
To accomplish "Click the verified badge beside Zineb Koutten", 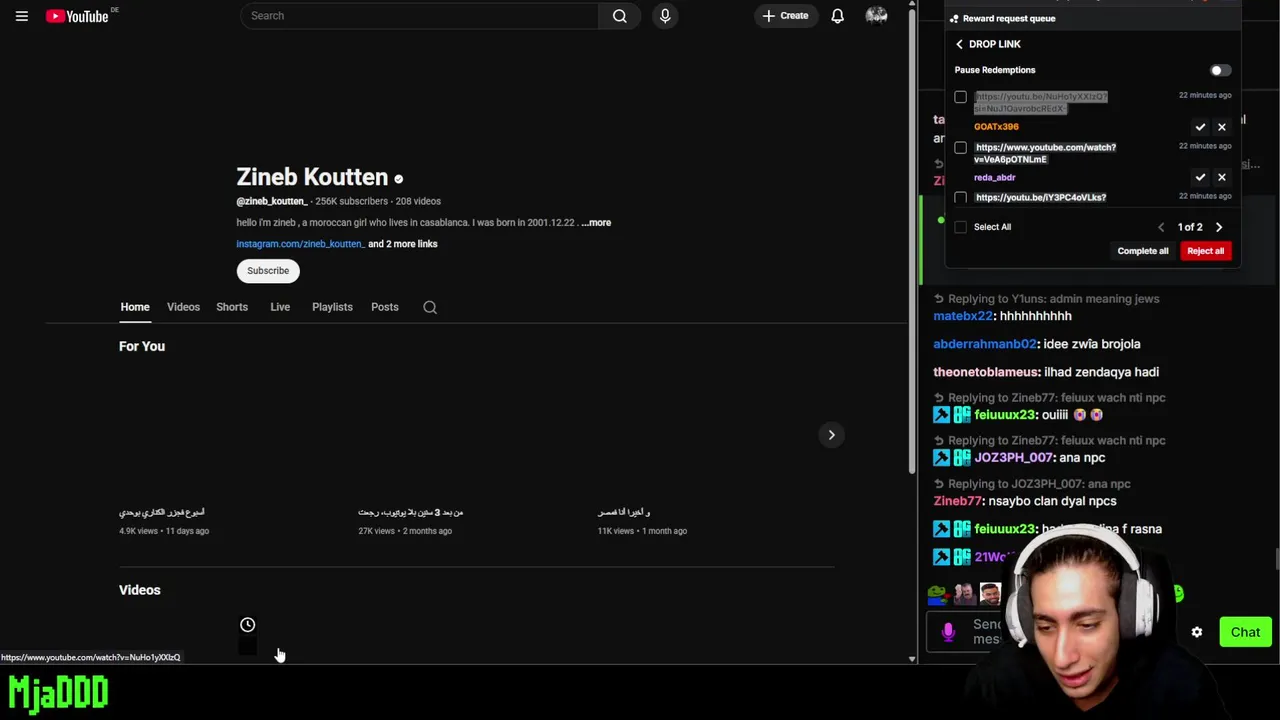I will [x=398, y=179].
